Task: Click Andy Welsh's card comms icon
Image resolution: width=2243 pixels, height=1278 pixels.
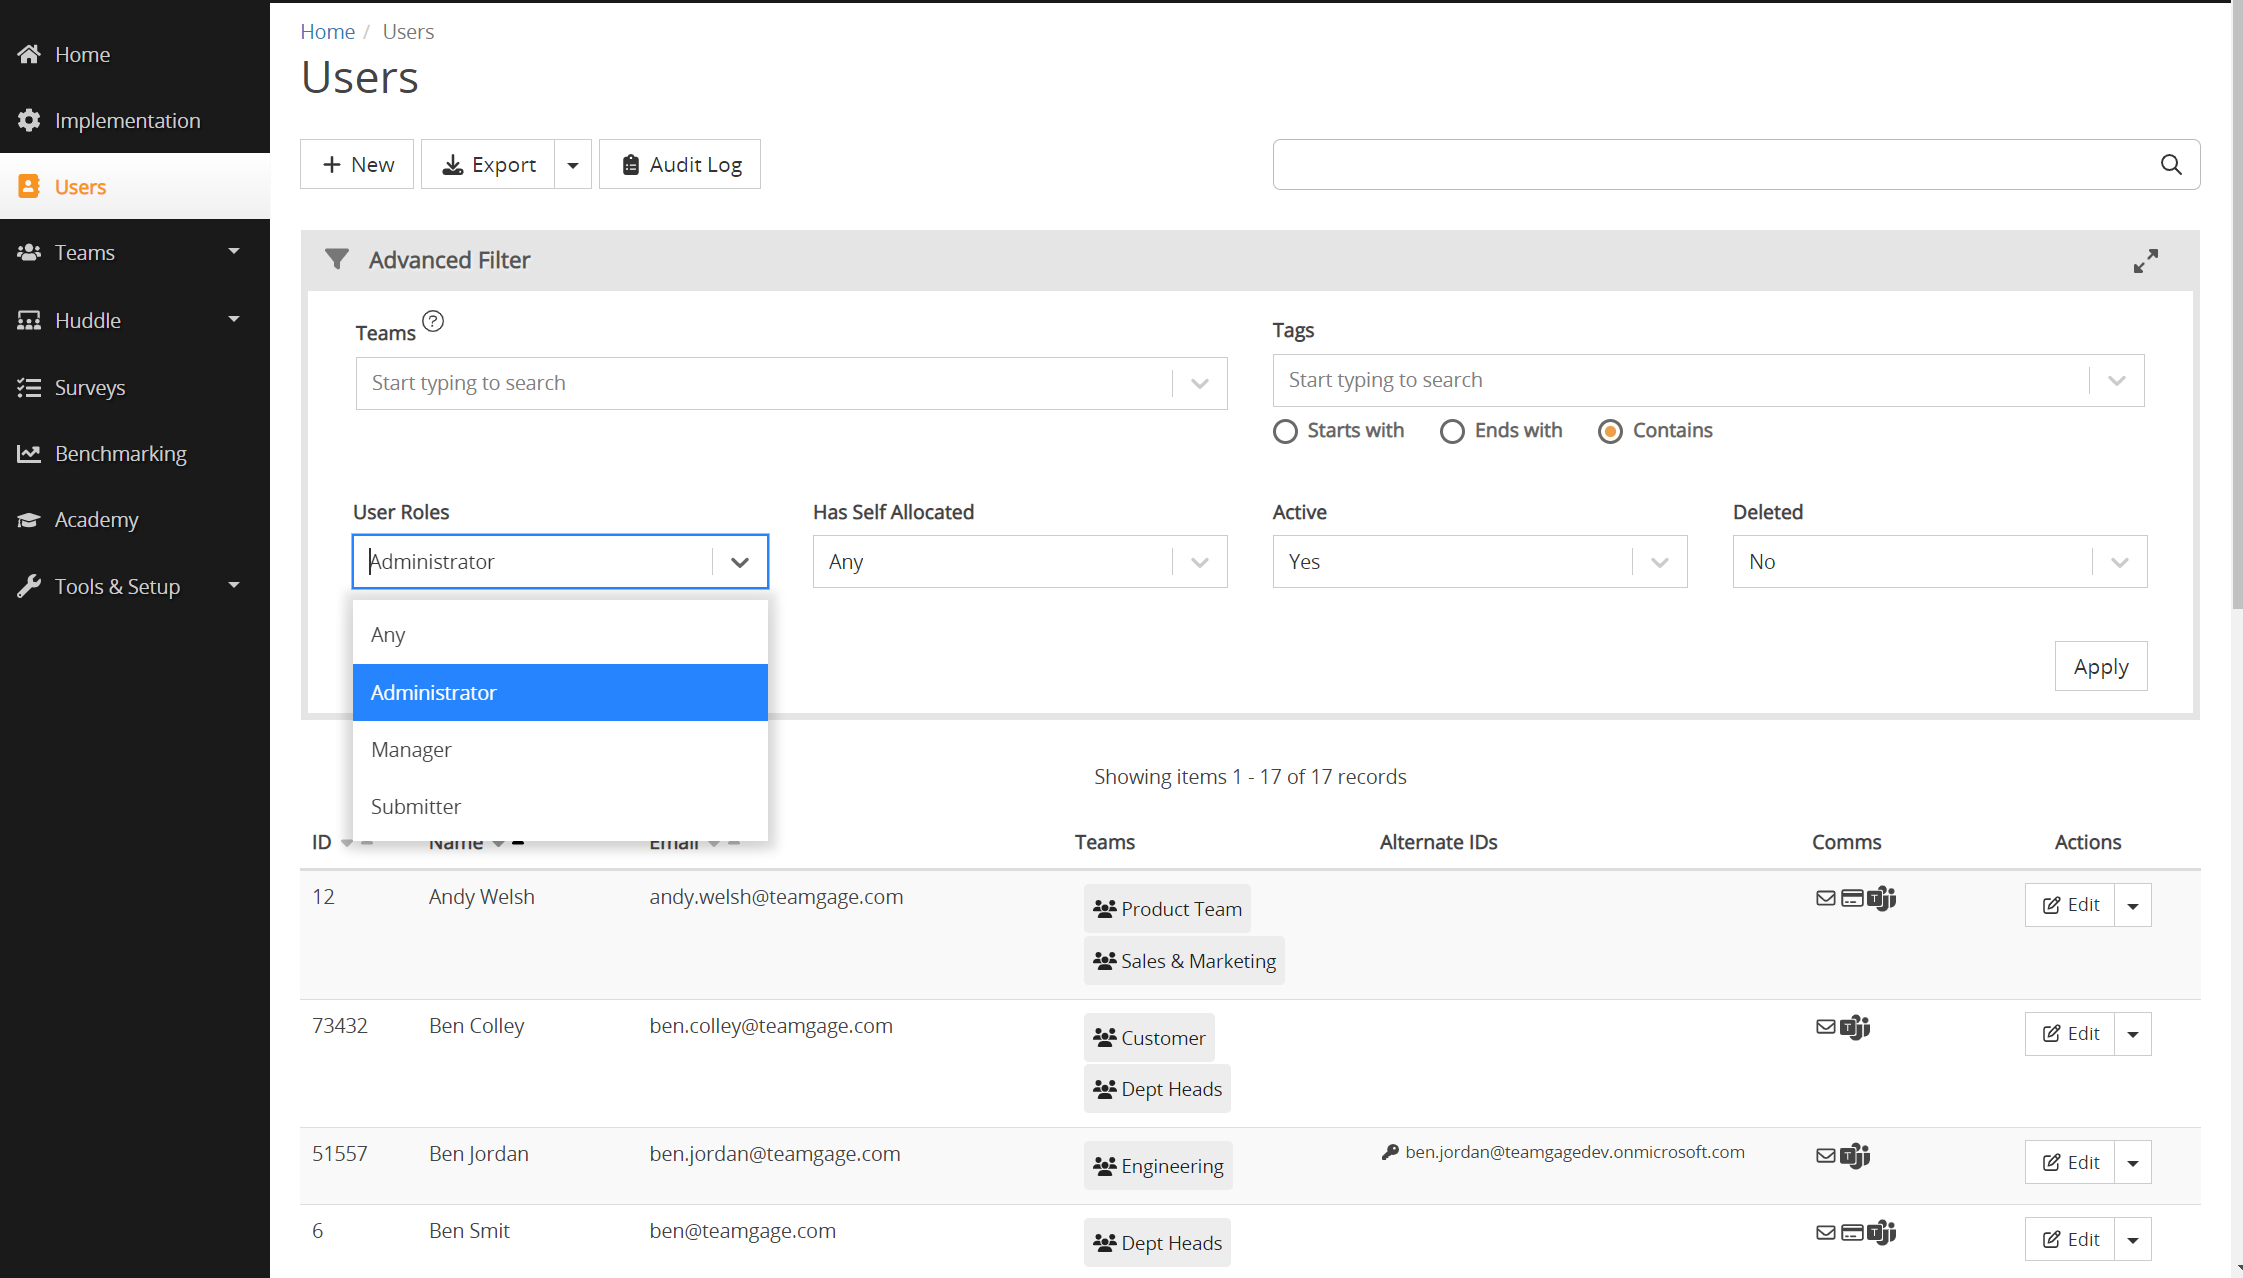Action: [x=1852, y=898]
